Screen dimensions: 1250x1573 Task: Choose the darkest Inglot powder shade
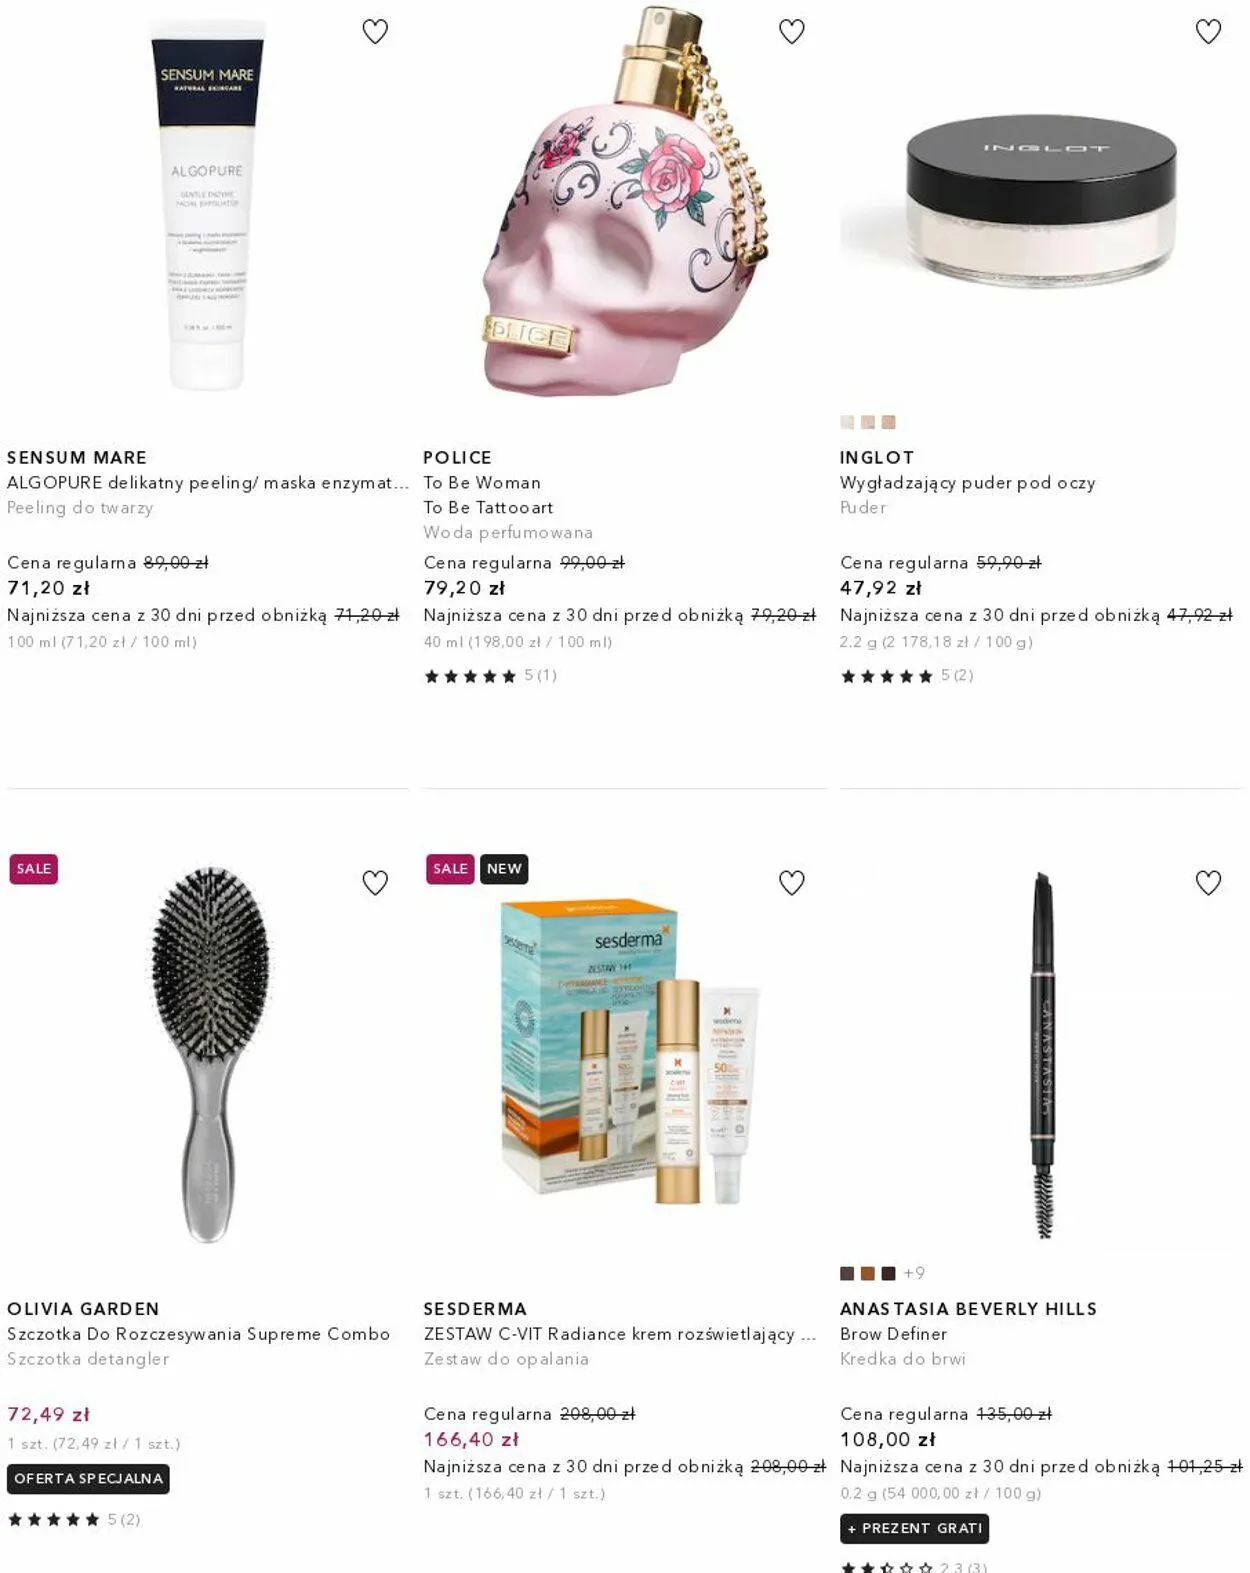pos(888,422)
